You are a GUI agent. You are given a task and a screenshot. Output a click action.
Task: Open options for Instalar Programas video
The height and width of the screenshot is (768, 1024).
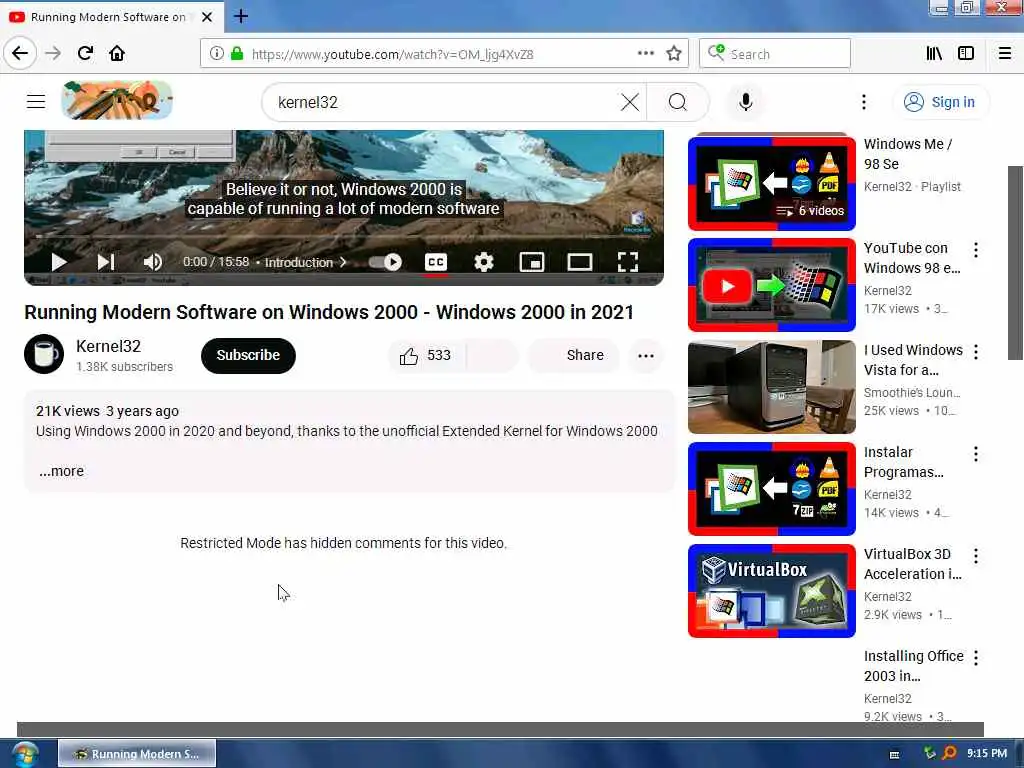coord(976,453)
